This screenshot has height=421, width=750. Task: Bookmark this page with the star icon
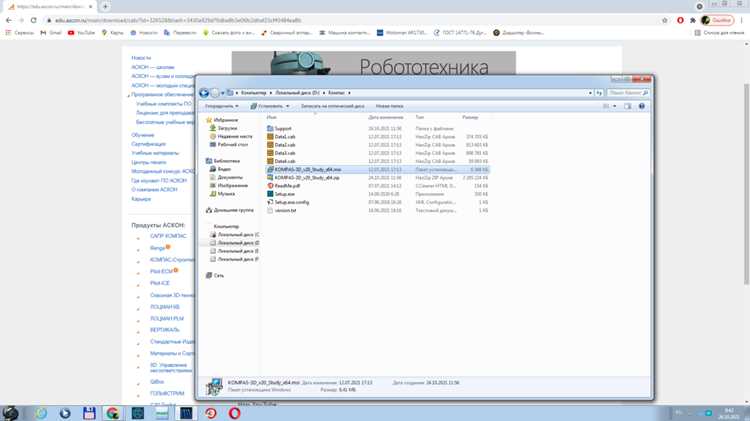(665, 20)
